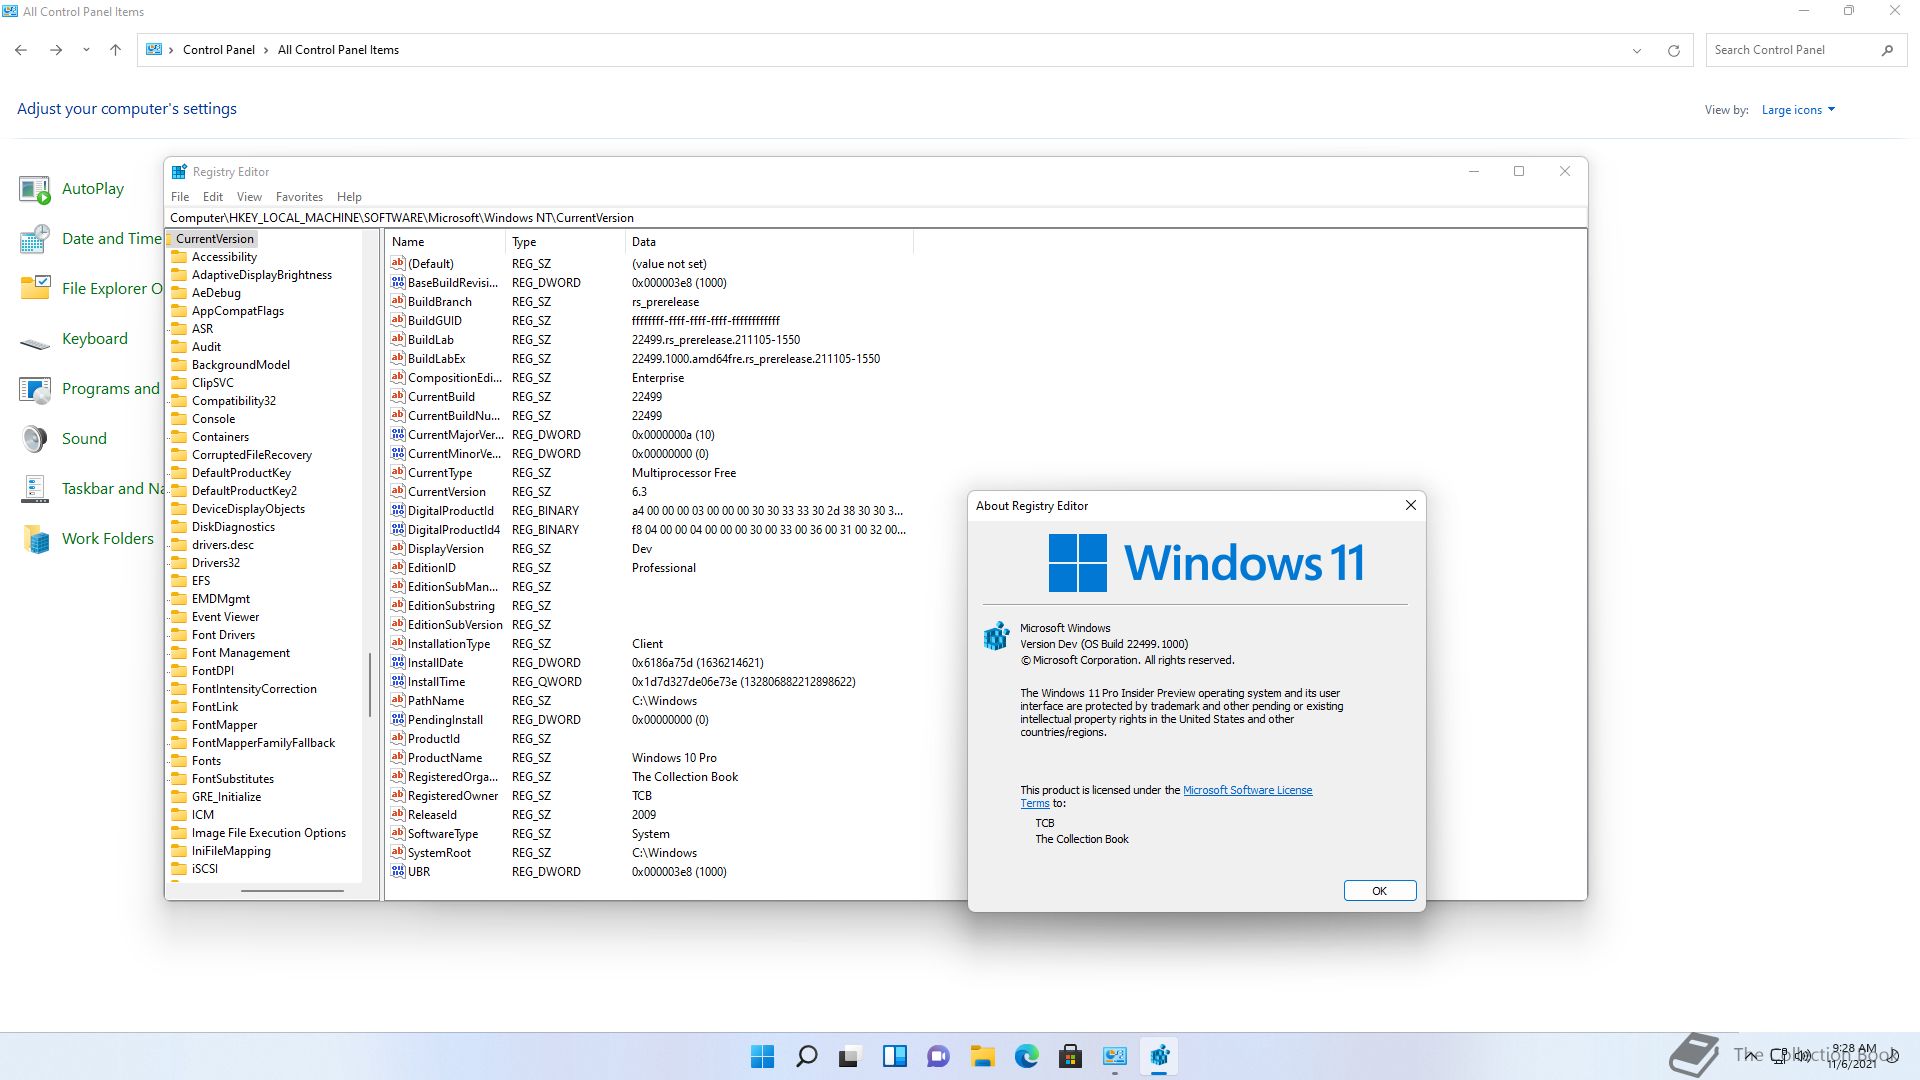Click the UBR DWORD value icon
The image size is (1920, 1080).
[x=398, y=871]
